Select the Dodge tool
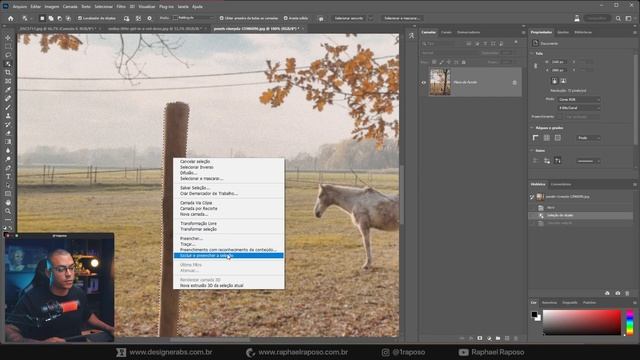 [x=8, y=159]
